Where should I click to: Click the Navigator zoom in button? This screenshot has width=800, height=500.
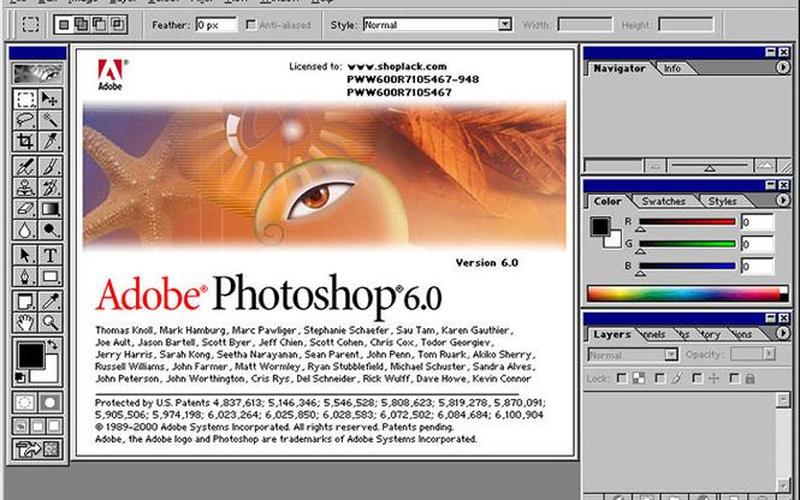[765, 166]
